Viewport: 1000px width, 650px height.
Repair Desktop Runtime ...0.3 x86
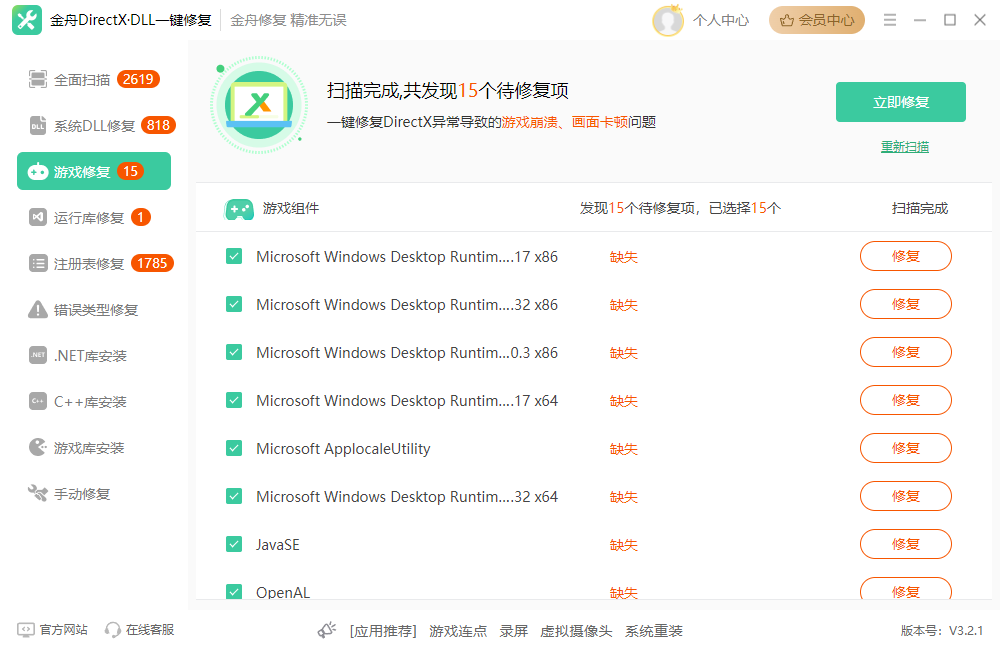tap(906, 352)
